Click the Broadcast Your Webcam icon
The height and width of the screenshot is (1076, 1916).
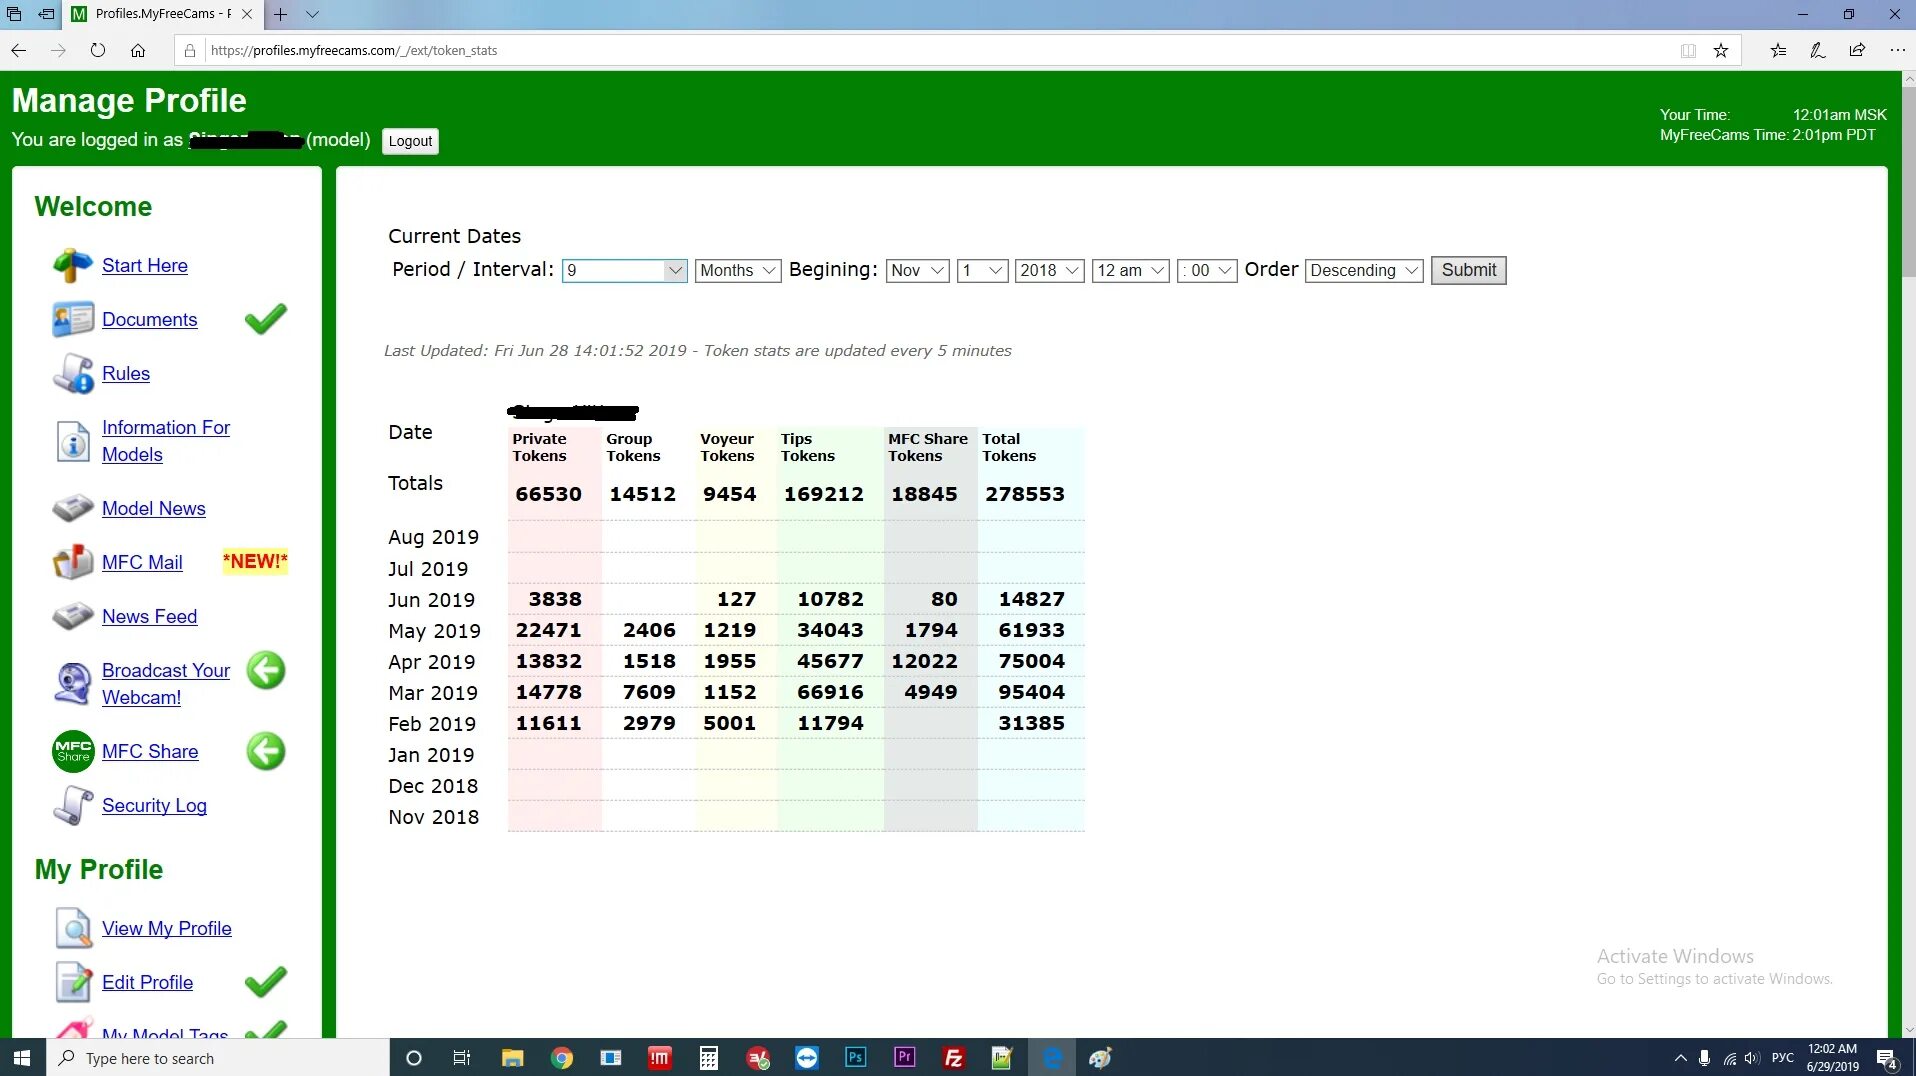click(72, 684)
